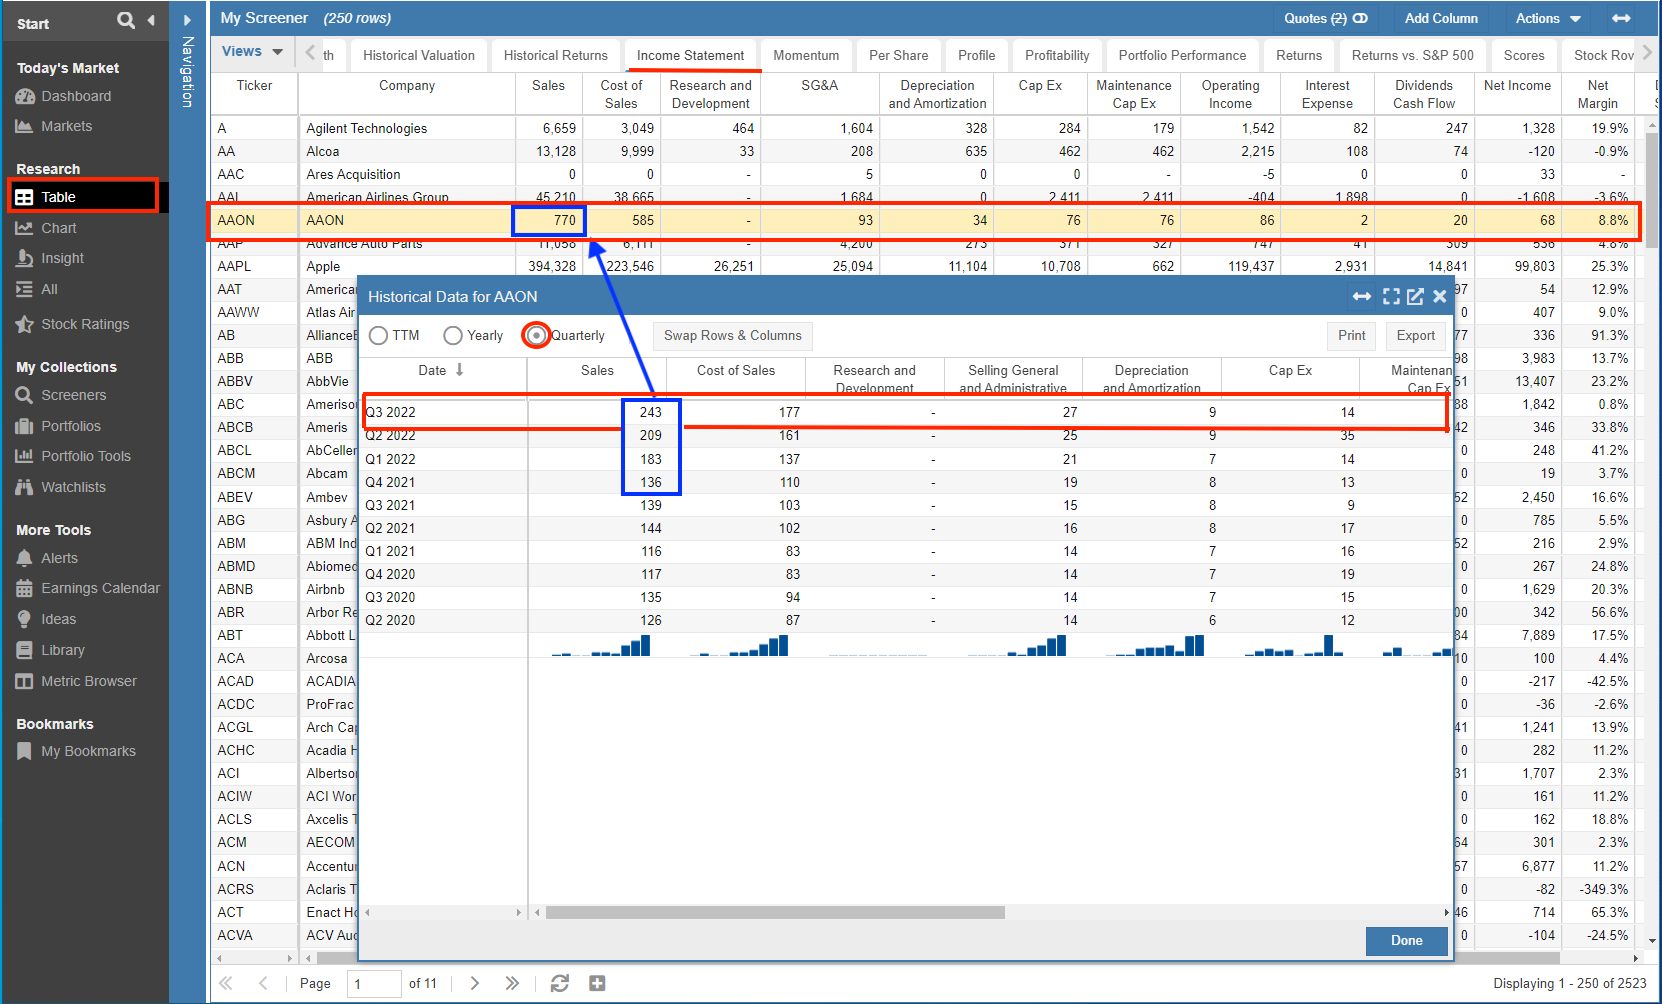
Task: Close the Historical Data dialog
Action: [x=1439, y=296]
